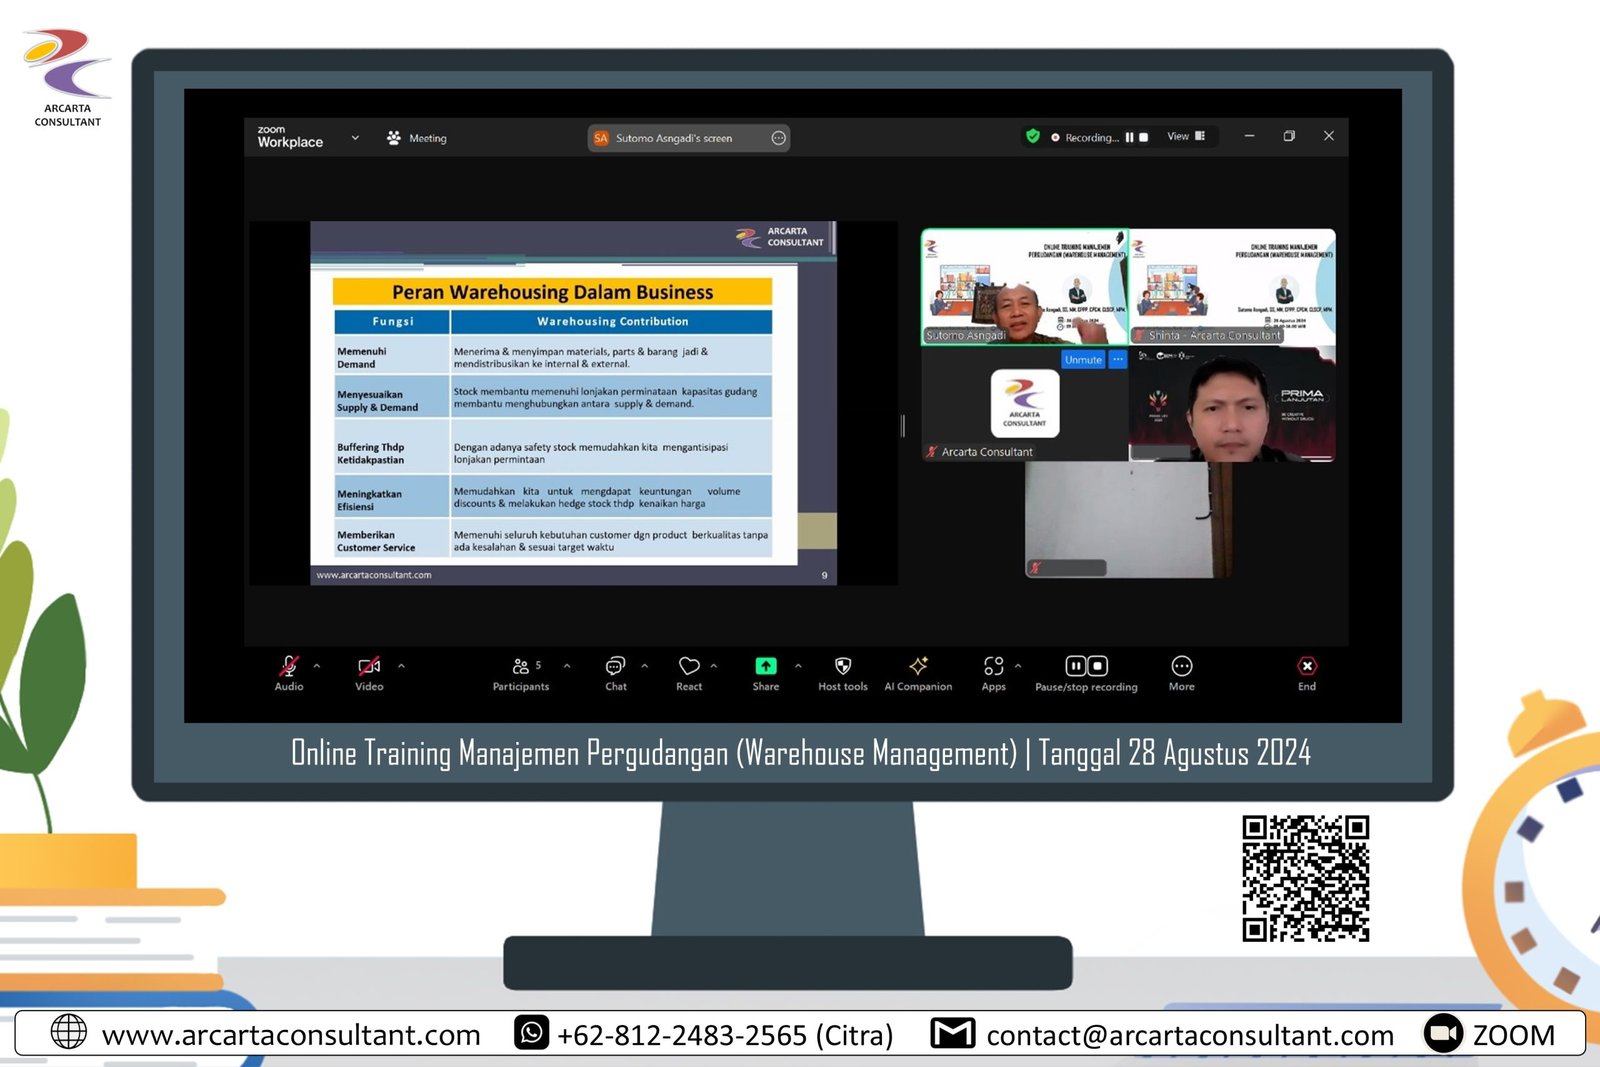This screenshot has height=1067, width=1600.
Task: Click the blue Unmute button
Action: click(x=1082, y=360)
